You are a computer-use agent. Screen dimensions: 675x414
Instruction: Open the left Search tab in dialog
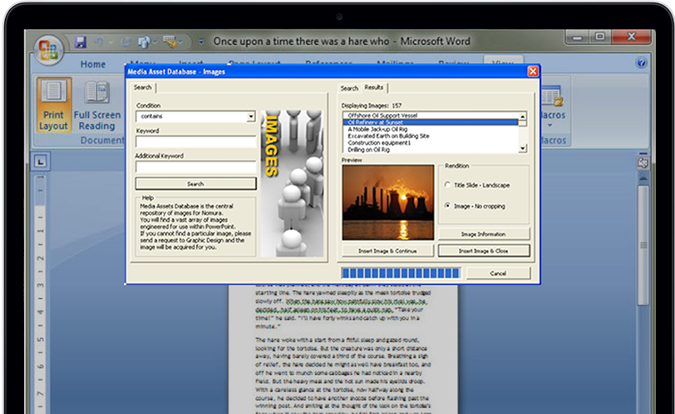[x=142, y=87]
